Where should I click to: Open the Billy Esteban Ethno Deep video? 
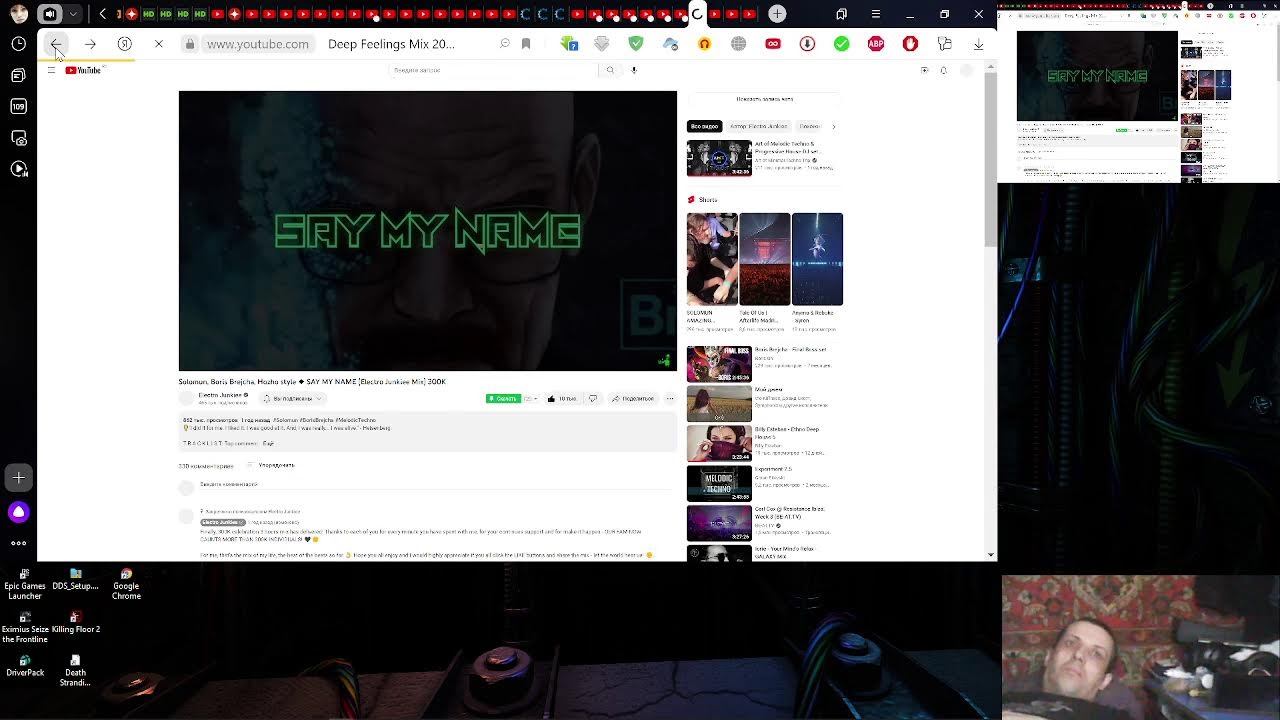pos(719,443)
